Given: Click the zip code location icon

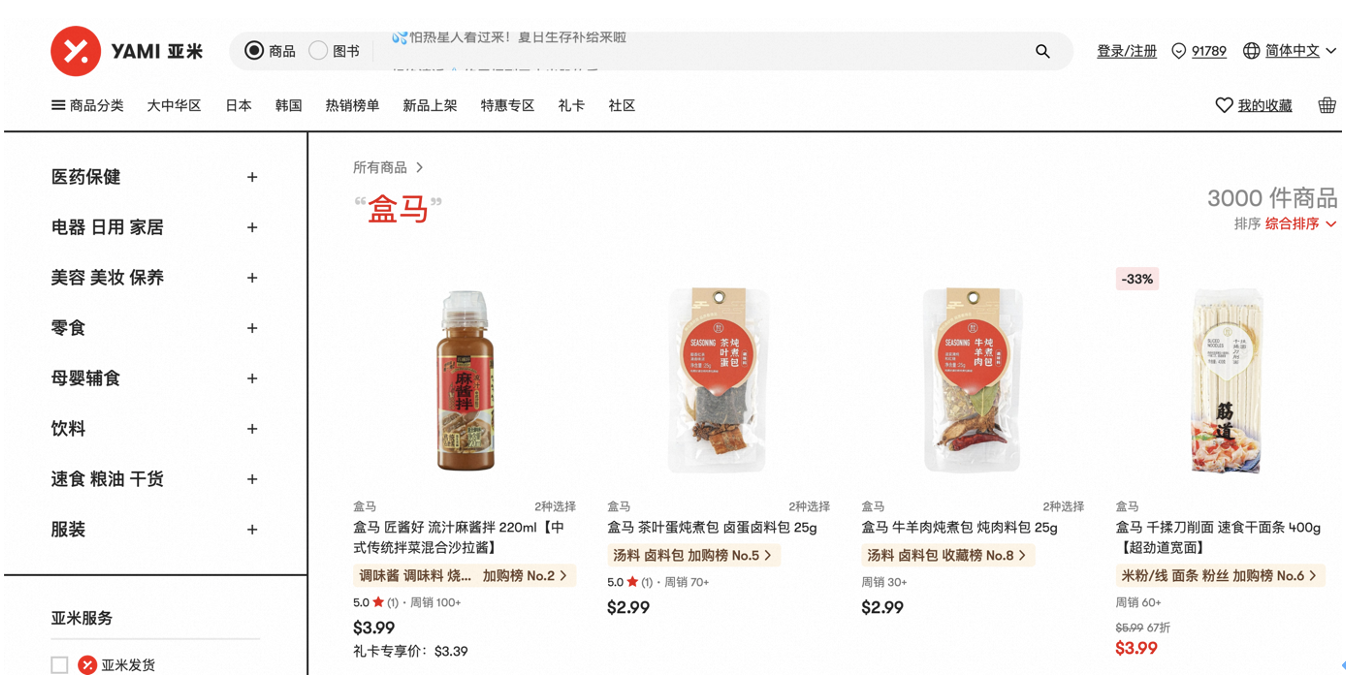Looking at the screenshot, I should click(1179, 51).
